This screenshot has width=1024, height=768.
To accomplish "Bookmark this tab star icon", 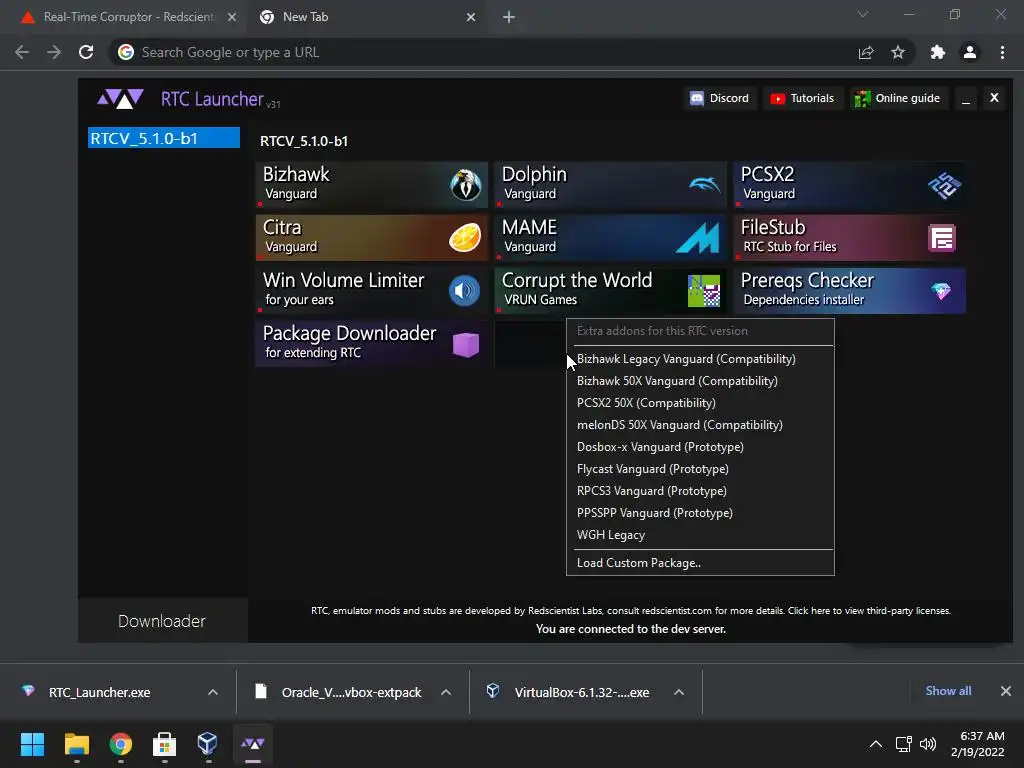I will tap(898, 52).
